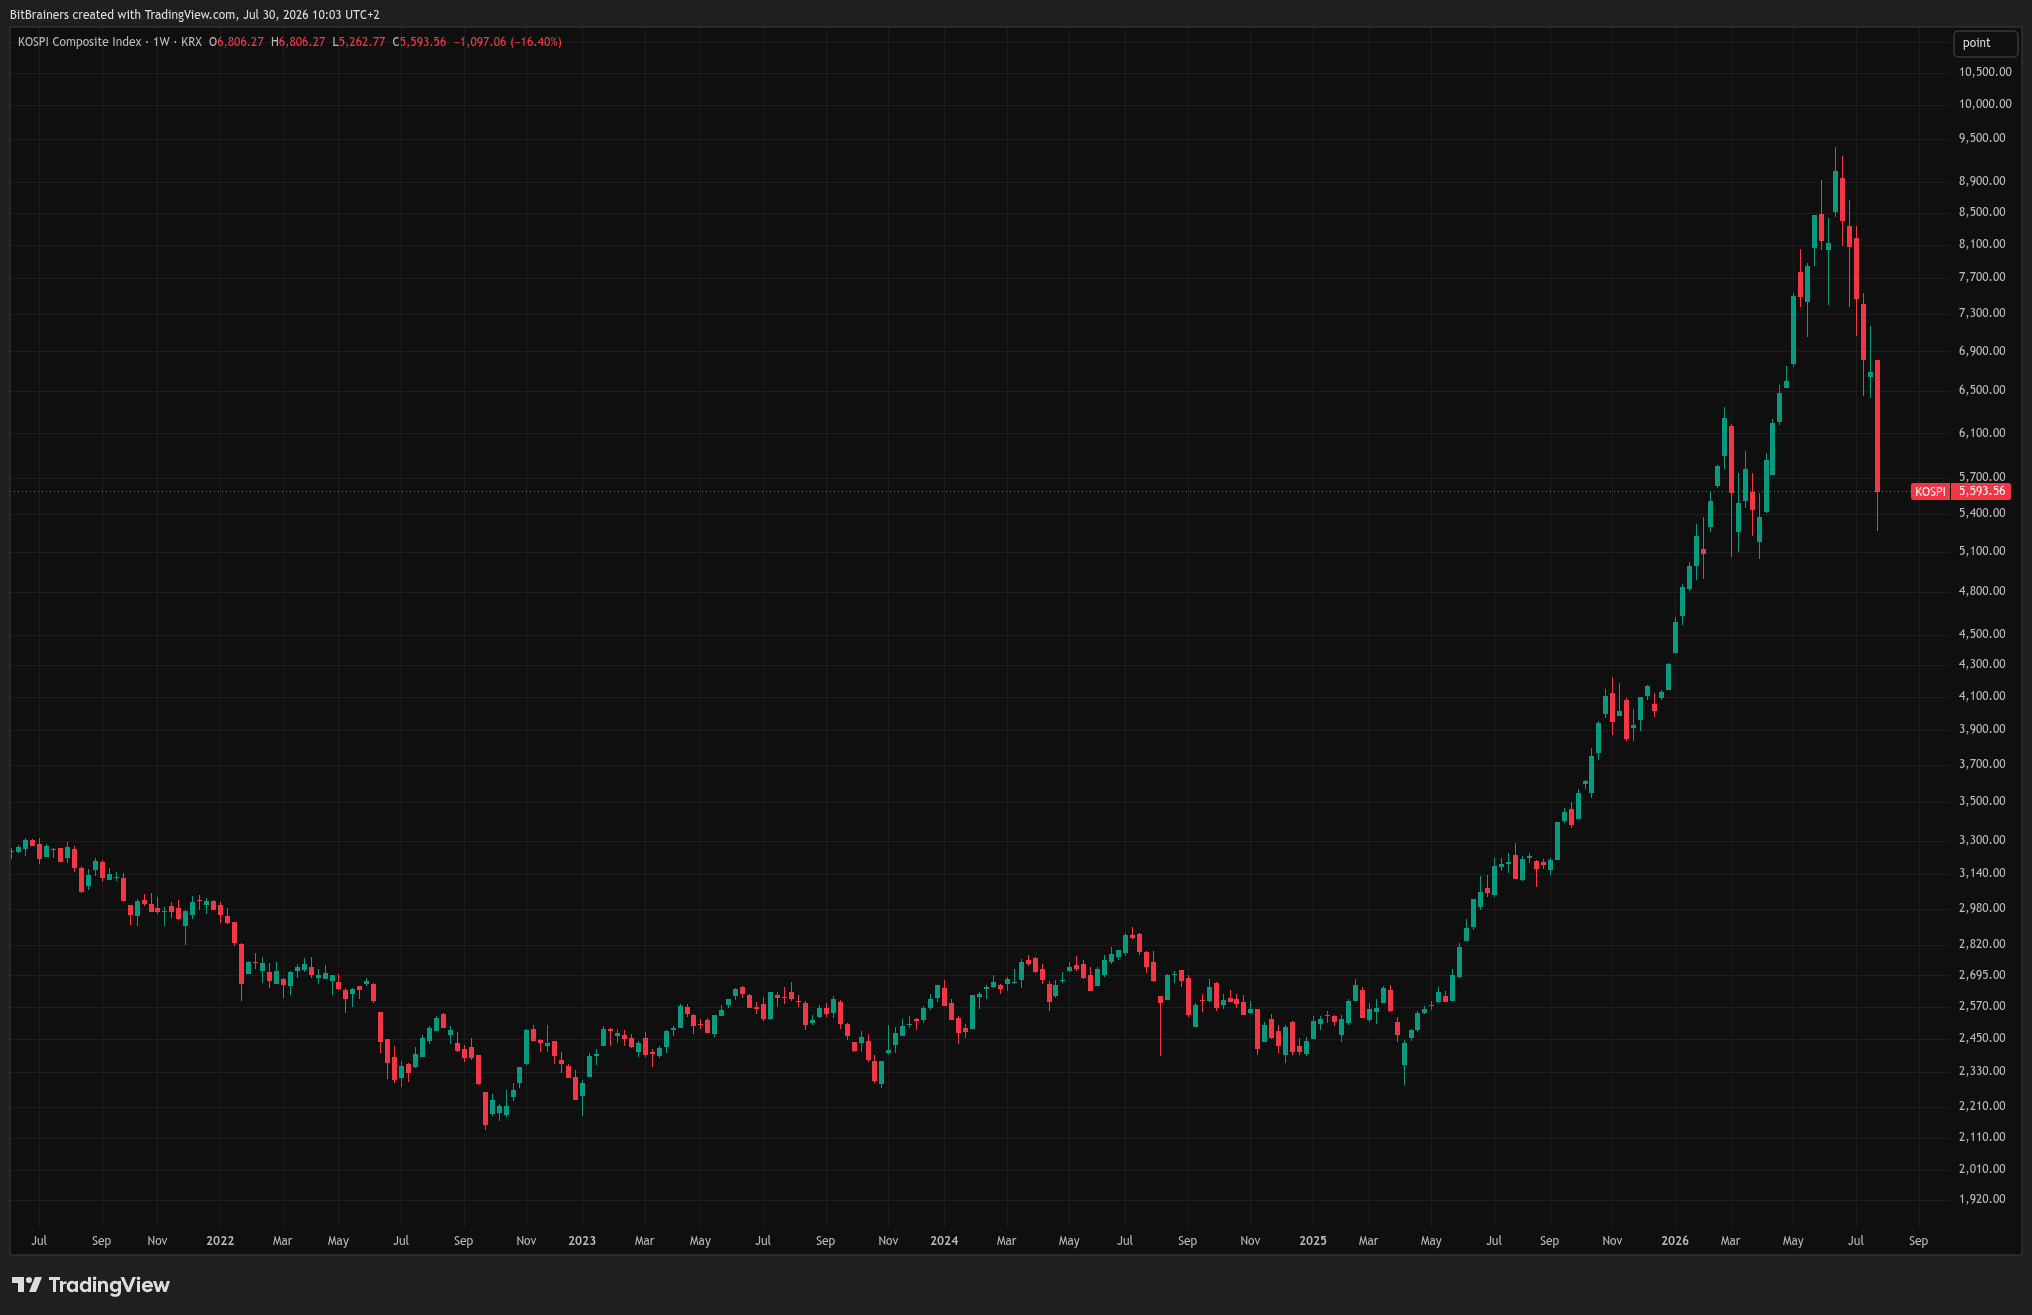Click the change value −1,097.06 (−16.40%)
Image resolution: width=2032 pixels, height=1315 pixels.
point(508,42)
